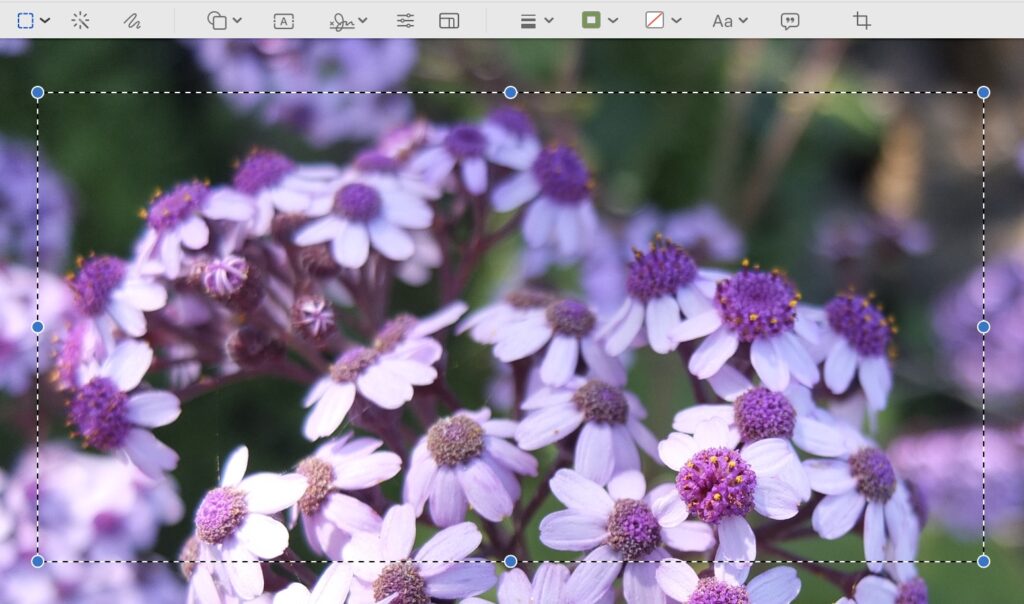Screen dimensions: 1024x604
Task: Click the bottom-left selection handle
Action: 38,561
